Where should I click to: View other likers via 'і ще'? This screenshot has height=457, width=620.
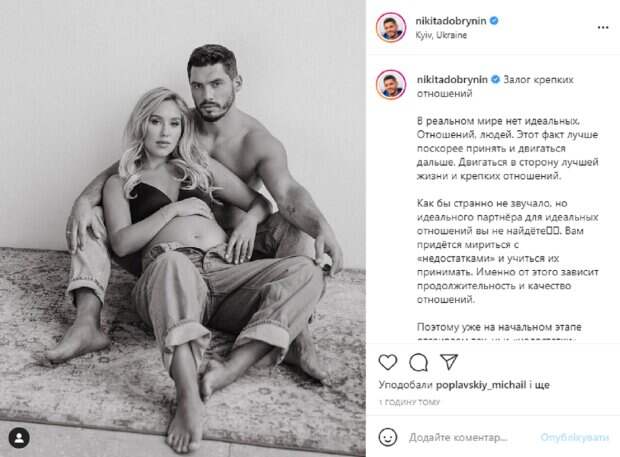(x=539, y=385)
